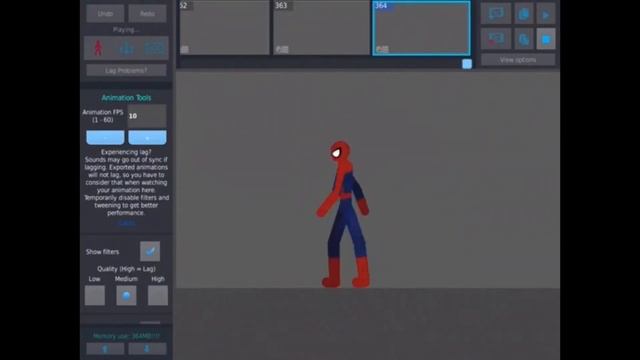Click the Redo button
Image resolution: width=640 pixels, height=360 pixels.
pyautogui.click(x=147, y=13)
